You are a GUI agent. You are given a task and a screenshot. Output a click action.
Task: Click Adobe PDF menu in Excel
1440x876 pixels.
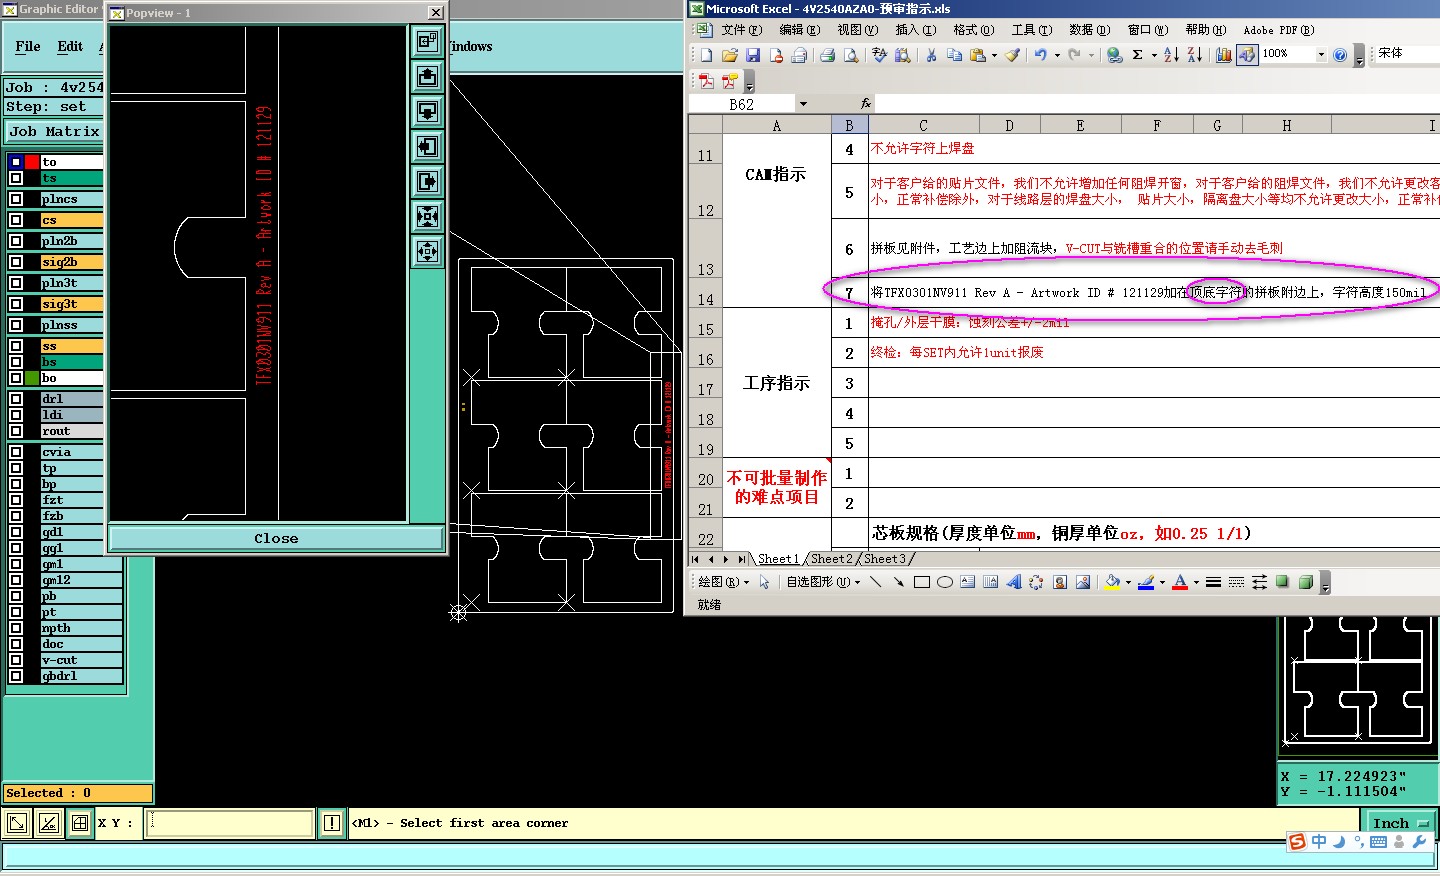[x=1279, y=30]
